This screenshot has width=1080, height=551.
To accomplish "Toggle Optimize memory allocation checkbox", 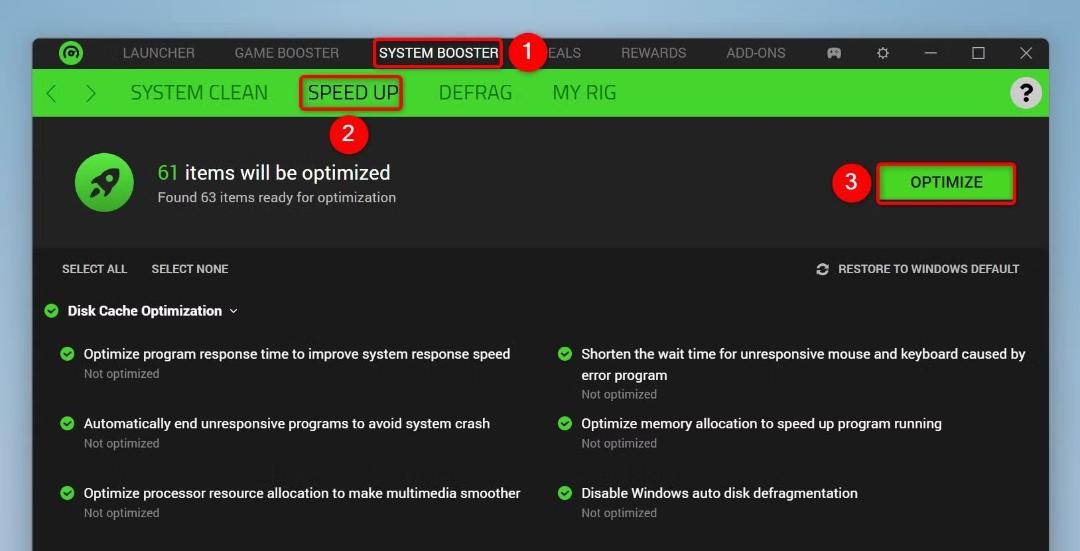I will (565, 424).
